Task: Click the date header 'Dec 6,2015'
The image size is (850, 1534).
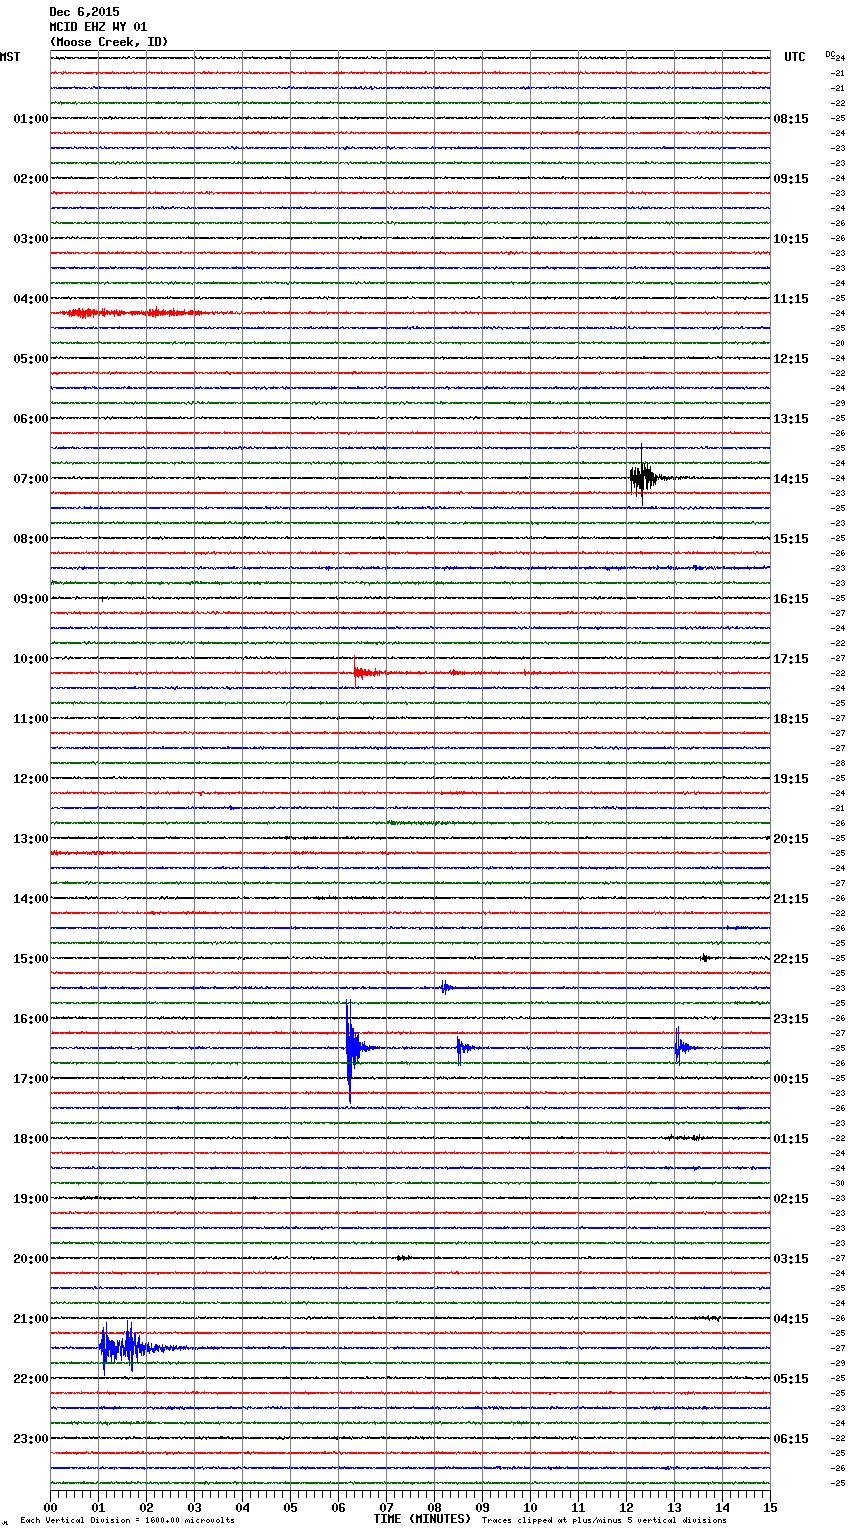Action: point(84,12)
